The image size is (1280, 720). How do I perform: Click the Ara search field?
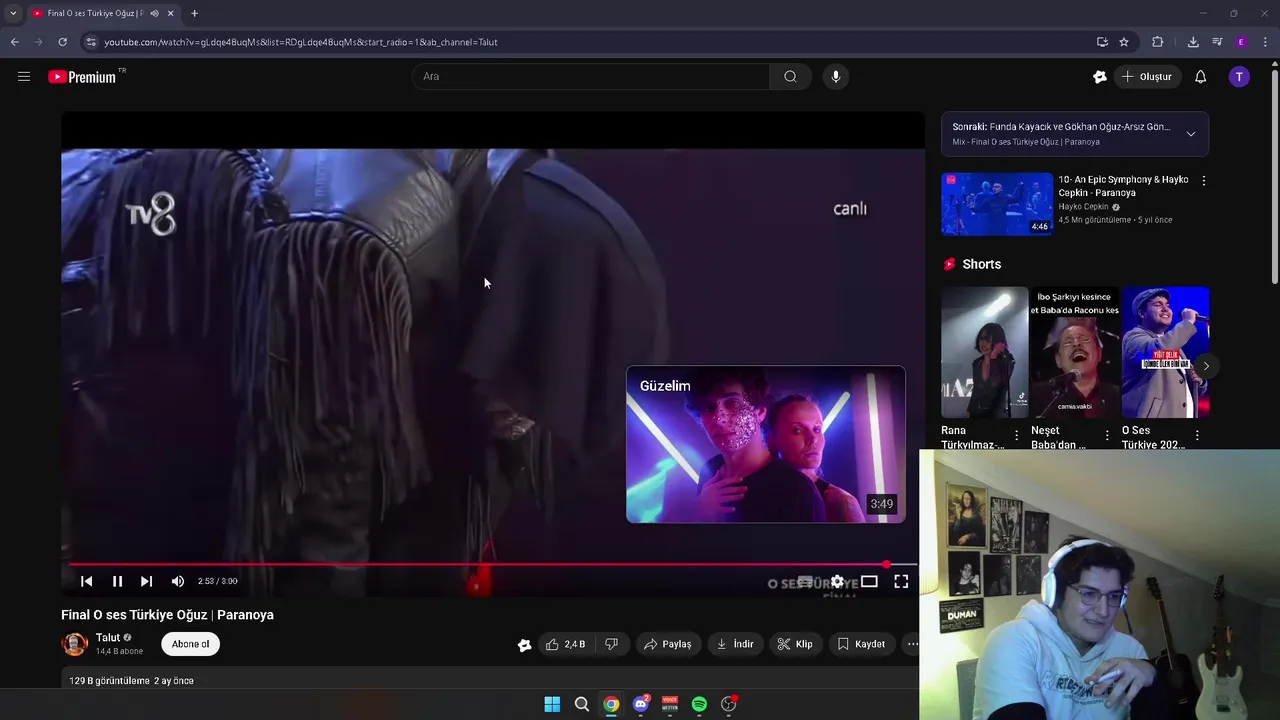point(590,76)
